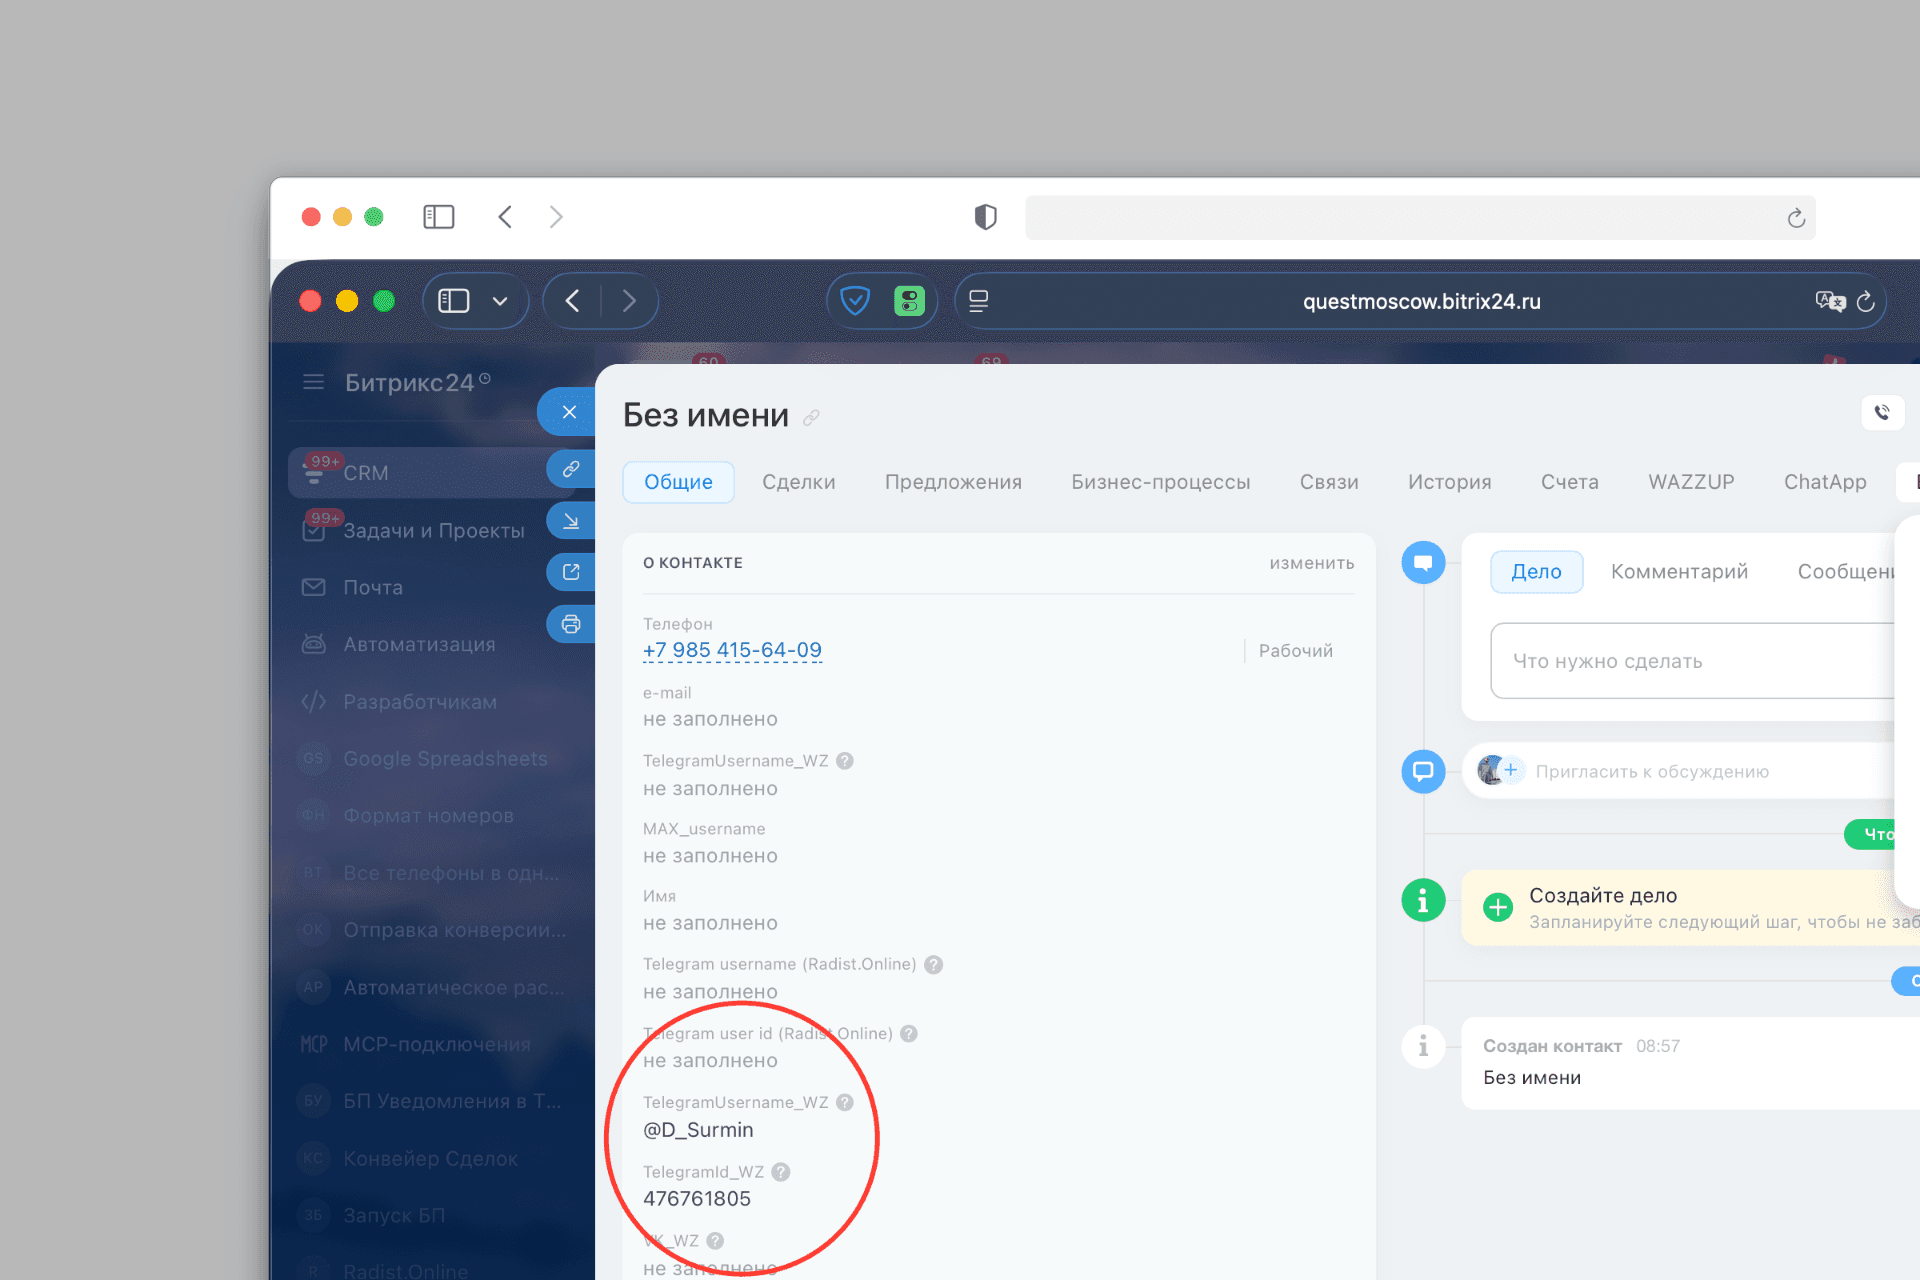The image size is (1920, 1280).
Task: Switch to the WAZZUP tab
Action: tap(1690, 481)
